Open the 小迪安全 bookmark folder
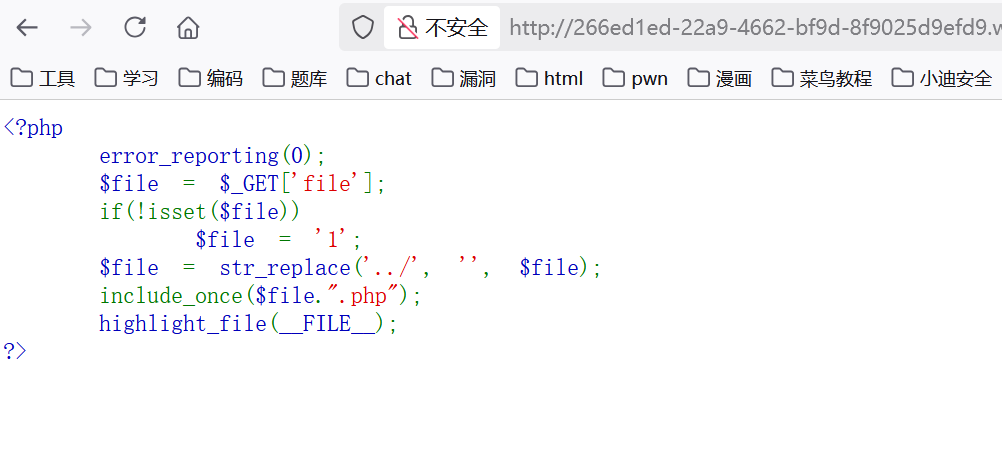Screen dimensions: 1002x459 942,78
